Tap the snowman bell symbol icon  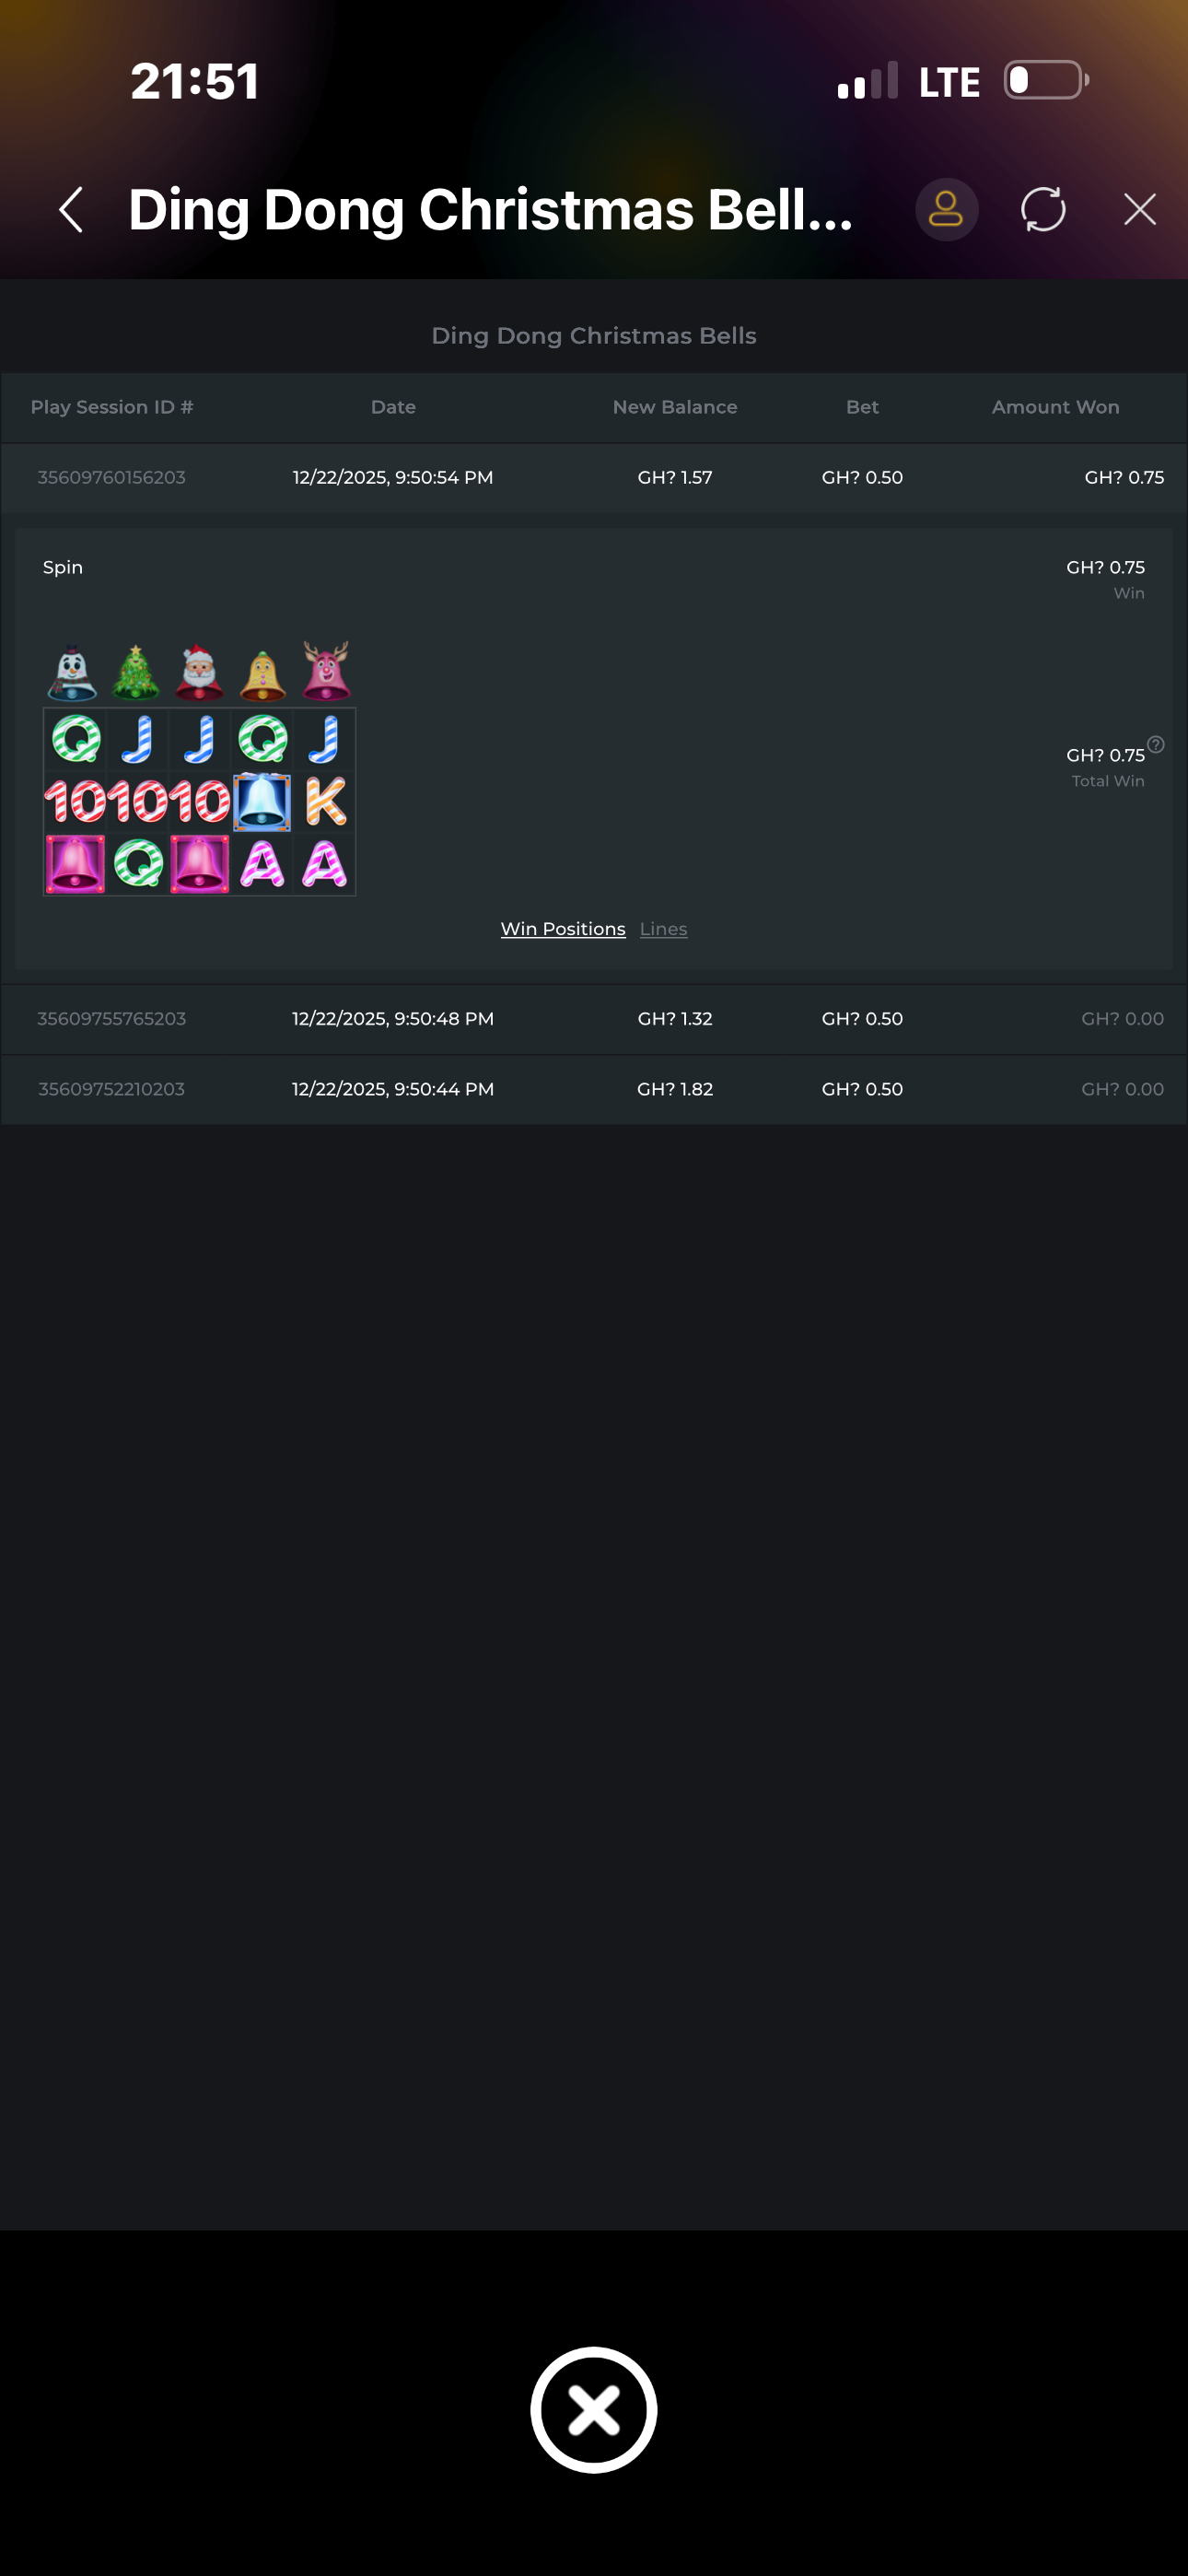click(73, 673)
